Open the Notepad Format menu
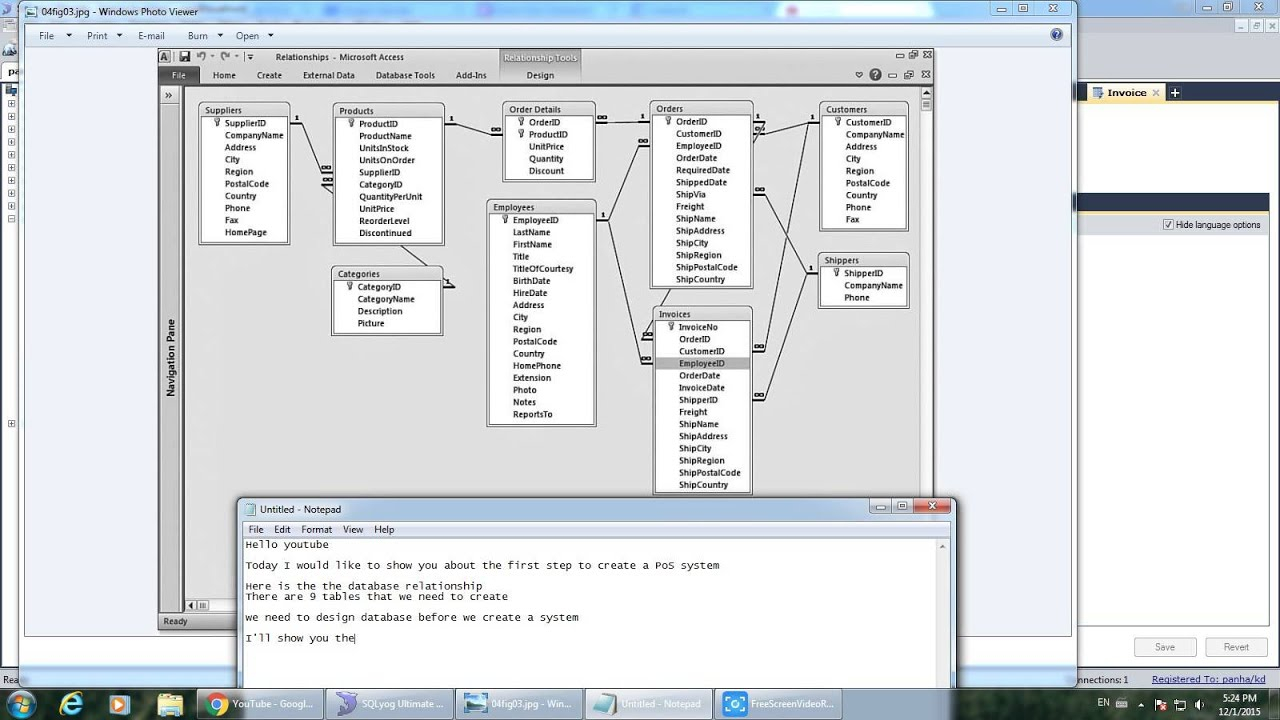Screen dimensions: 1280x720 [x=317, y=529]
